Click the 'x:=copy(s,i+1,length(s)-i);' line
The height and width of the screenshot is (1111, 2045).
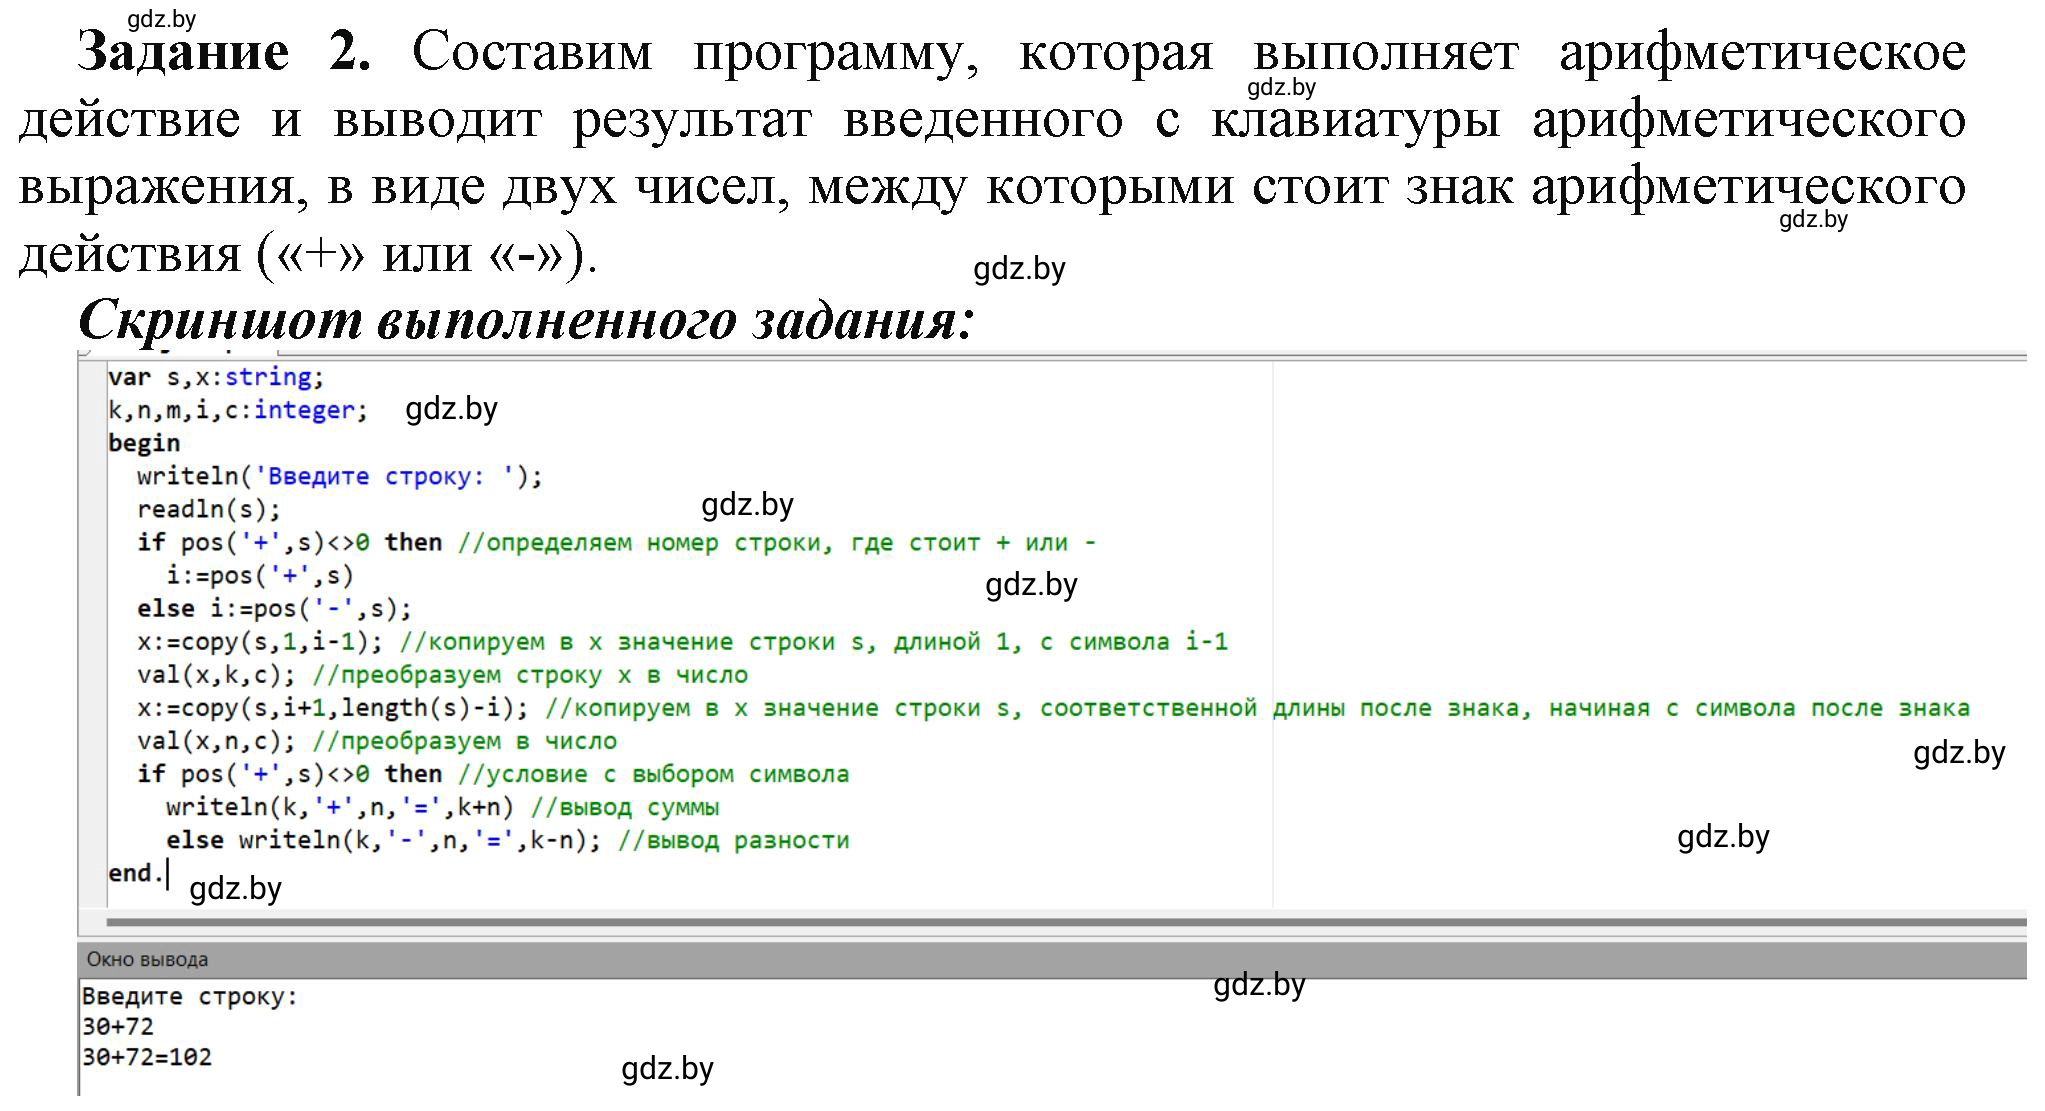(x=333, y=707)
